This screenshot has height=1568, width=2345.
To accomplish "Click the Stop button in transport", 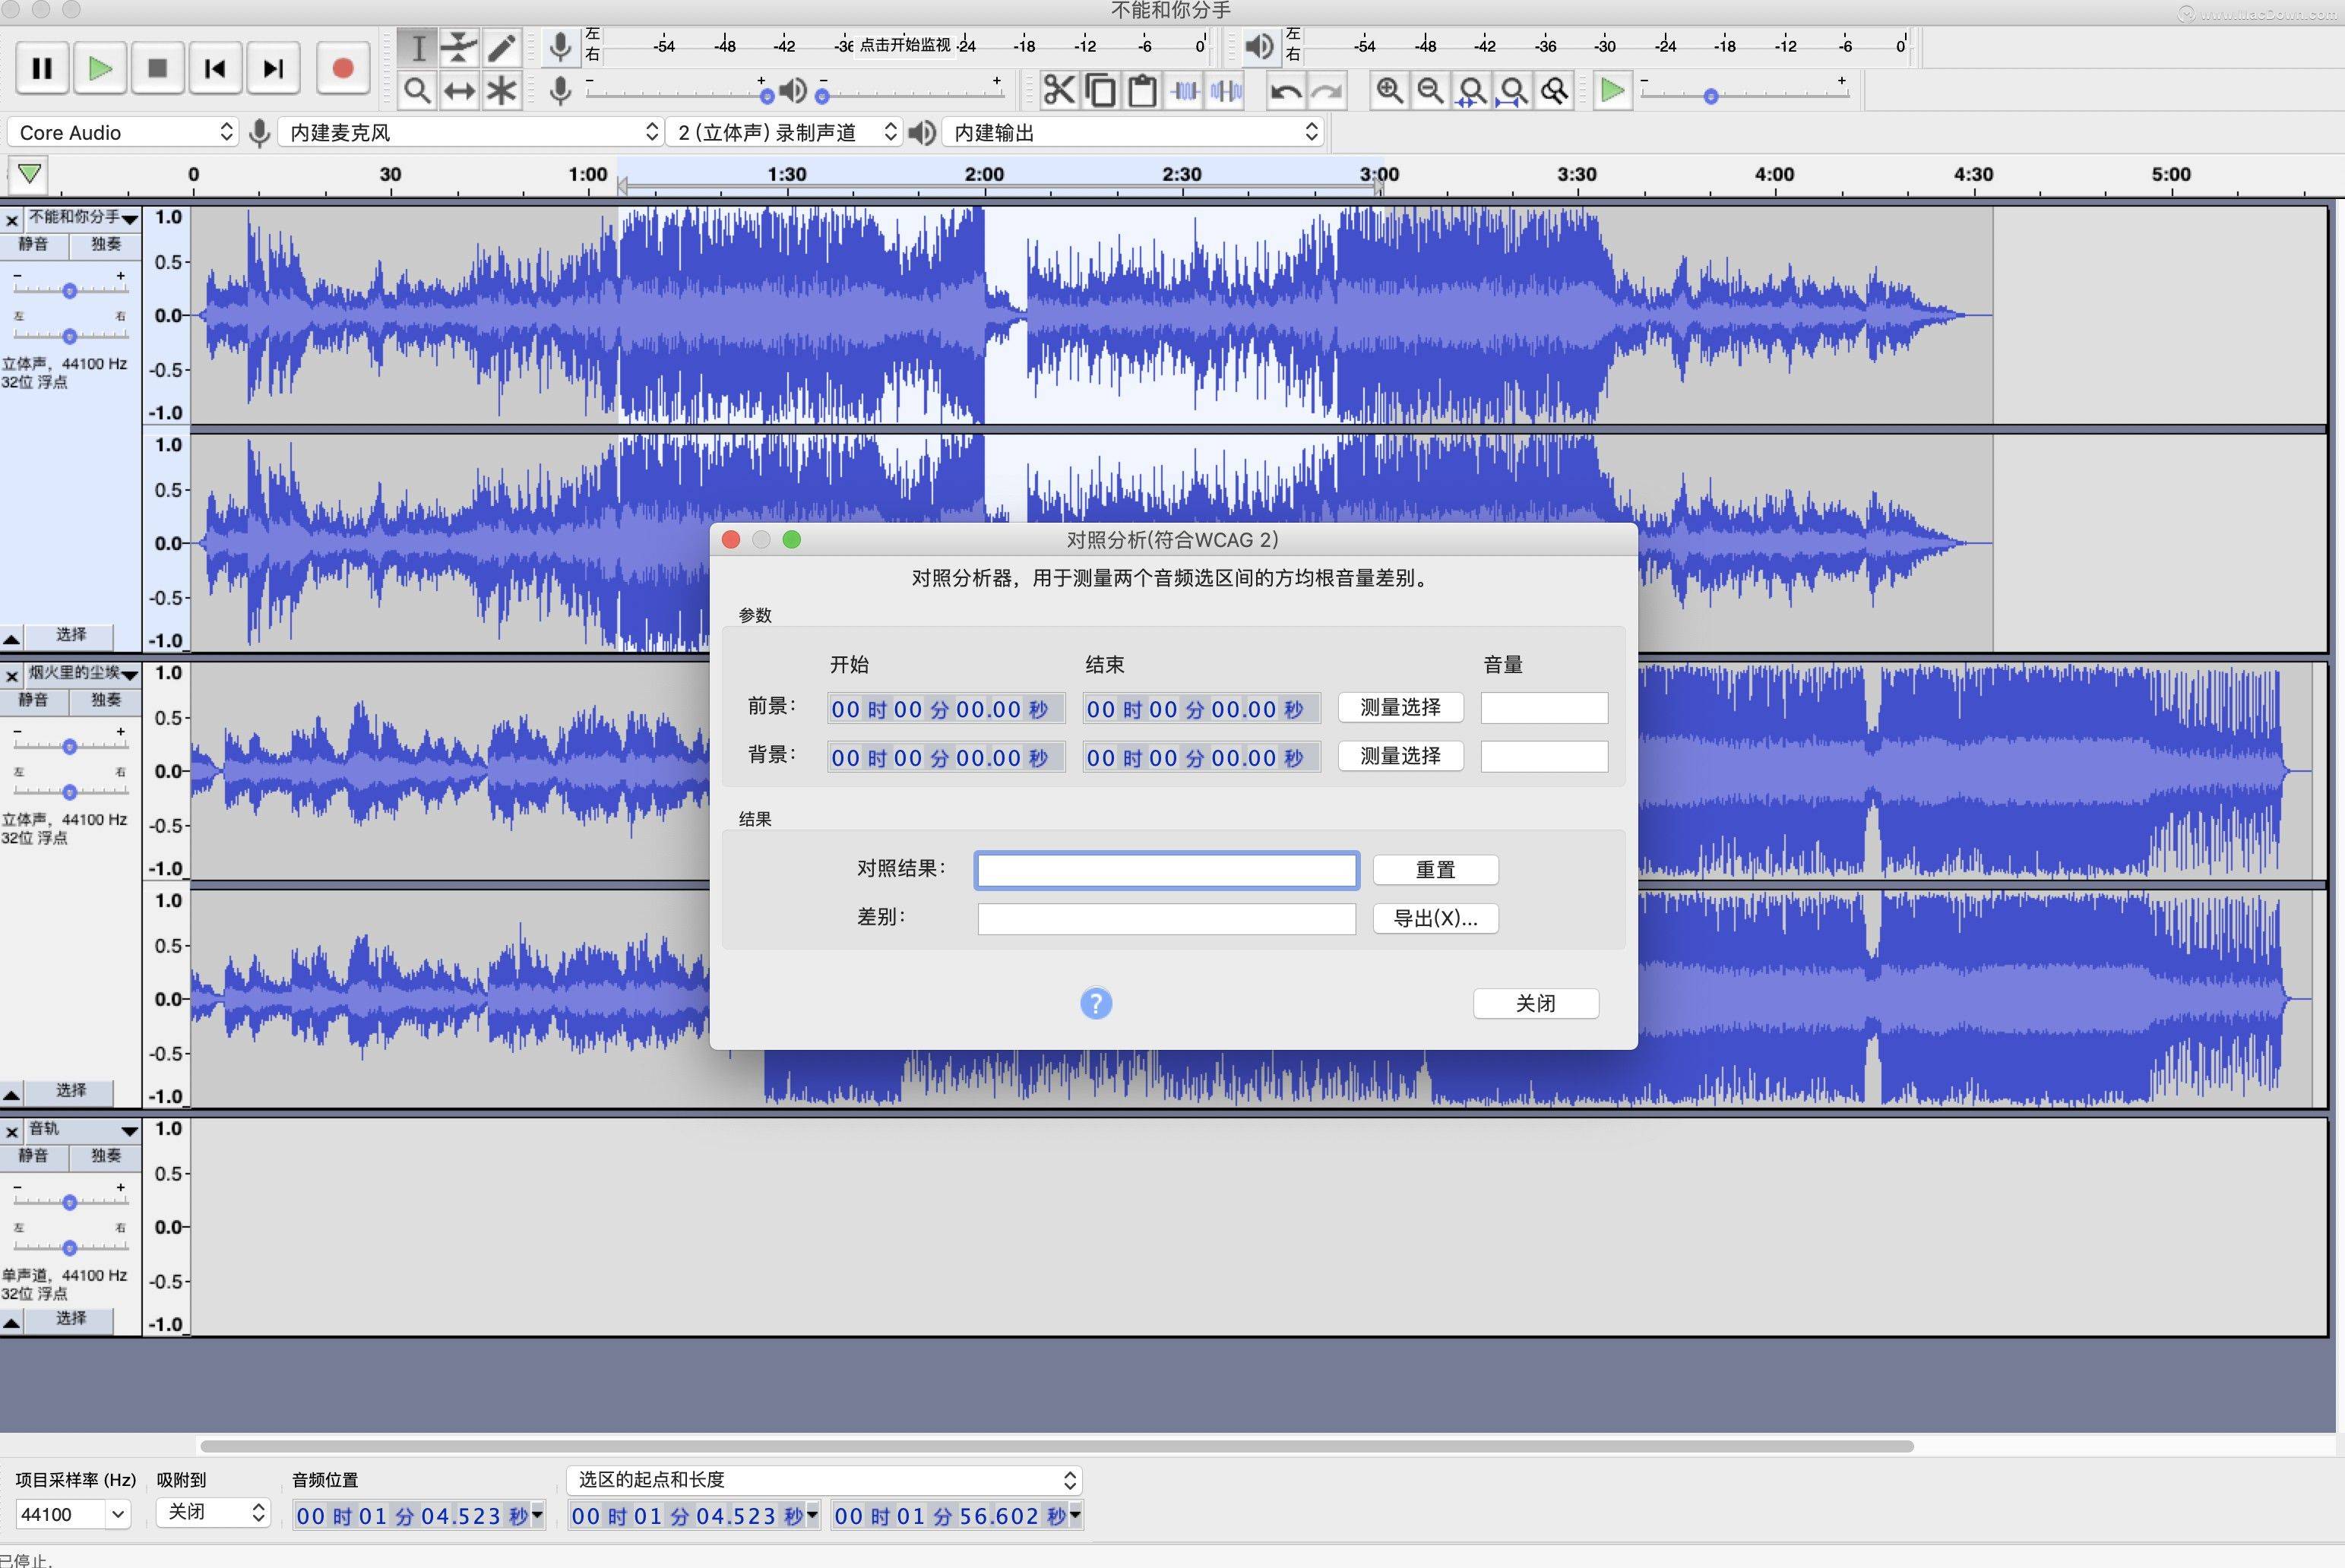I will (x=156, y=67).
